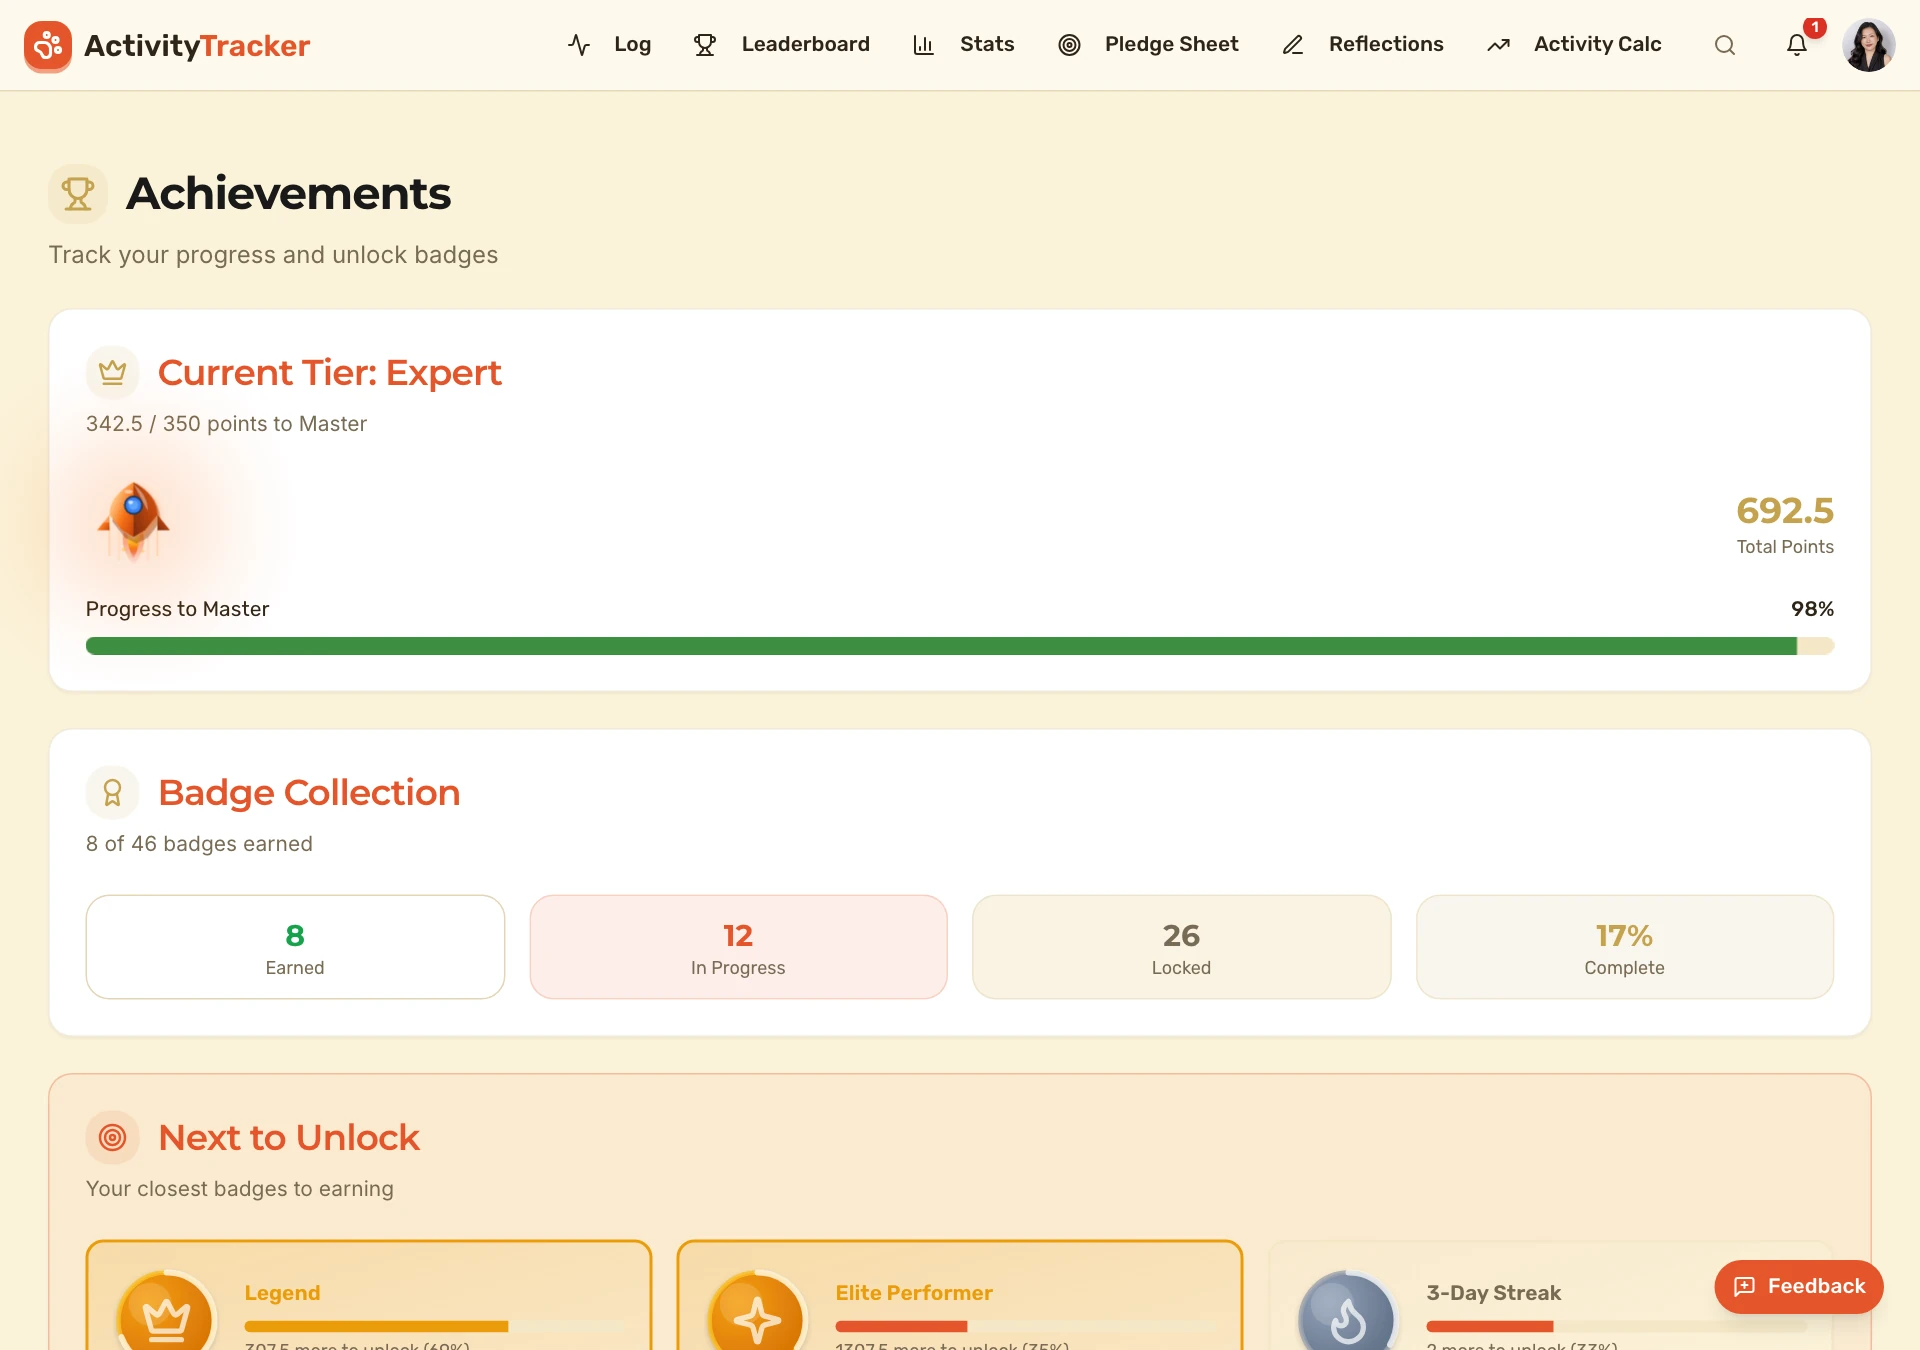Click 'Your closest badges to earning' subtitle
This screenshot has height=1350, width=1920.
240,1189
